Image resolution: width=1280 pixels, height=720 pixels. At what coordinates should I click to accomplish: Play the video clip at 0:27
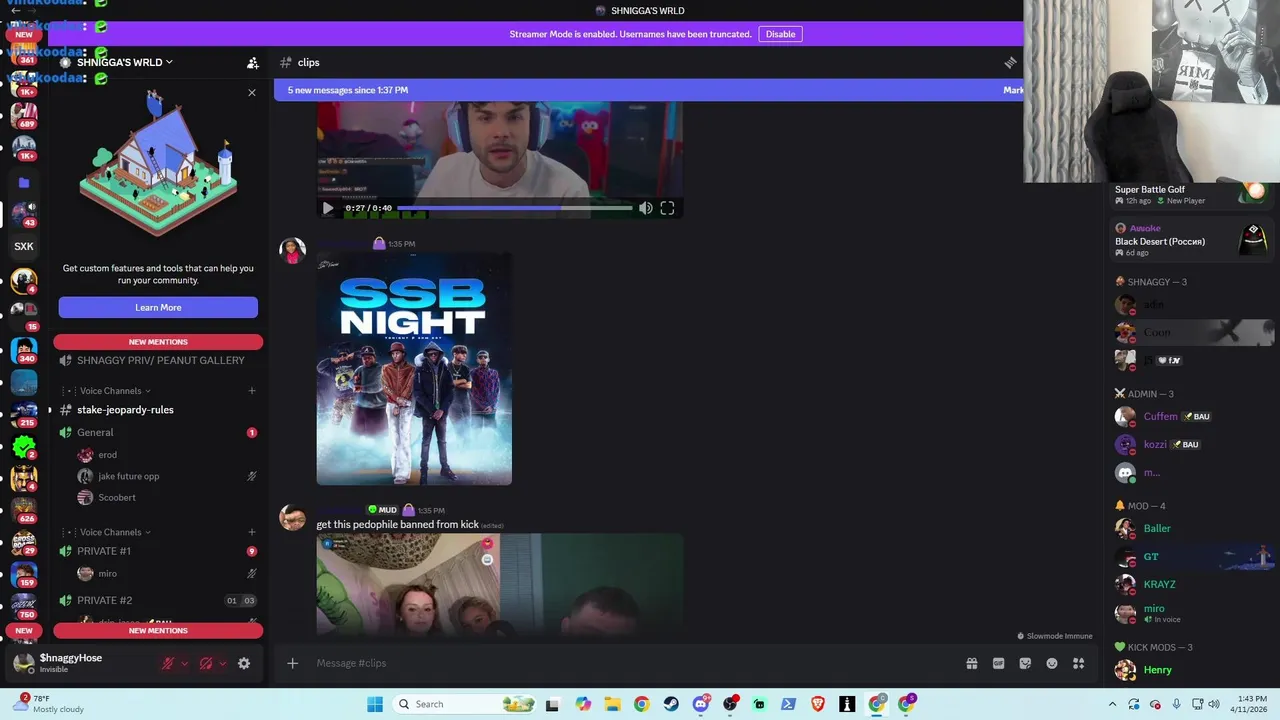[x=328, y=208]
